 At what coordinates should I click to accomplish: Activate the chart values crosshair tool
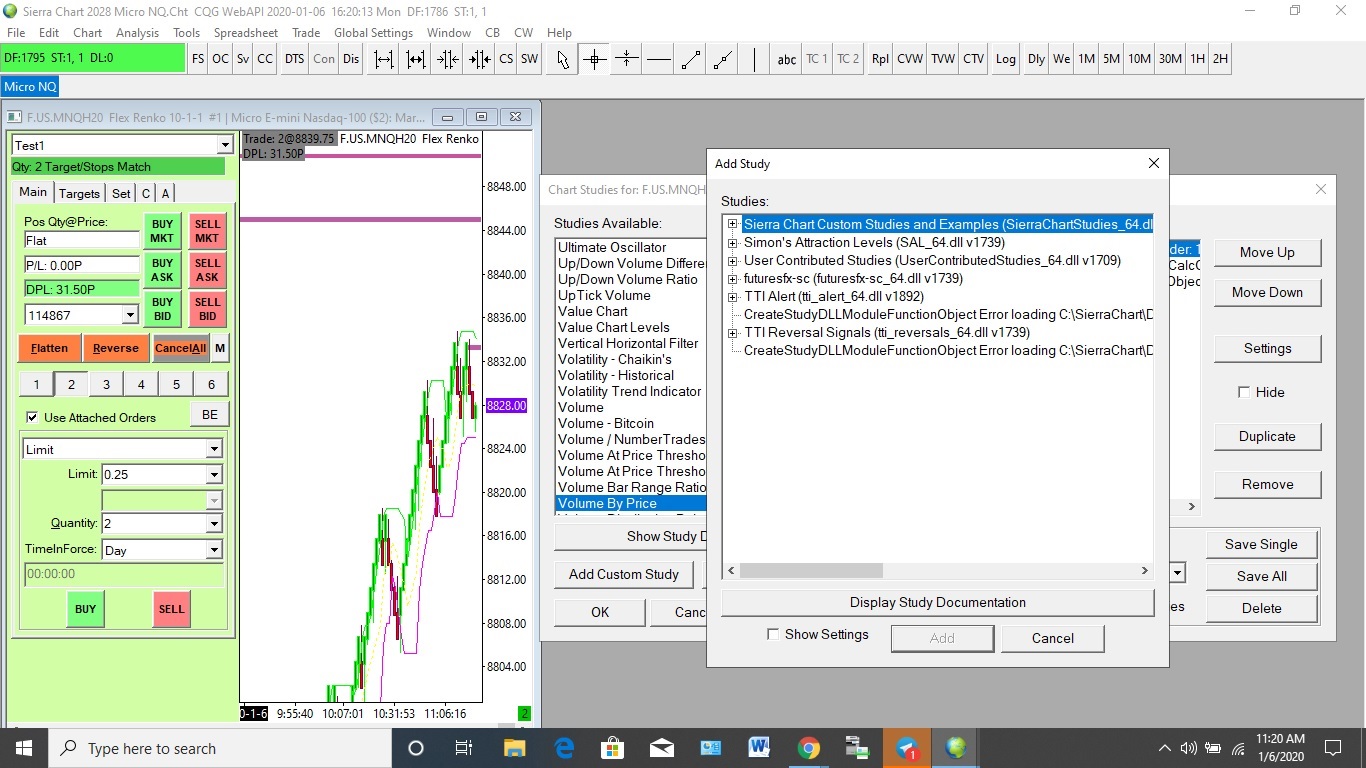[x=594, y=59]
